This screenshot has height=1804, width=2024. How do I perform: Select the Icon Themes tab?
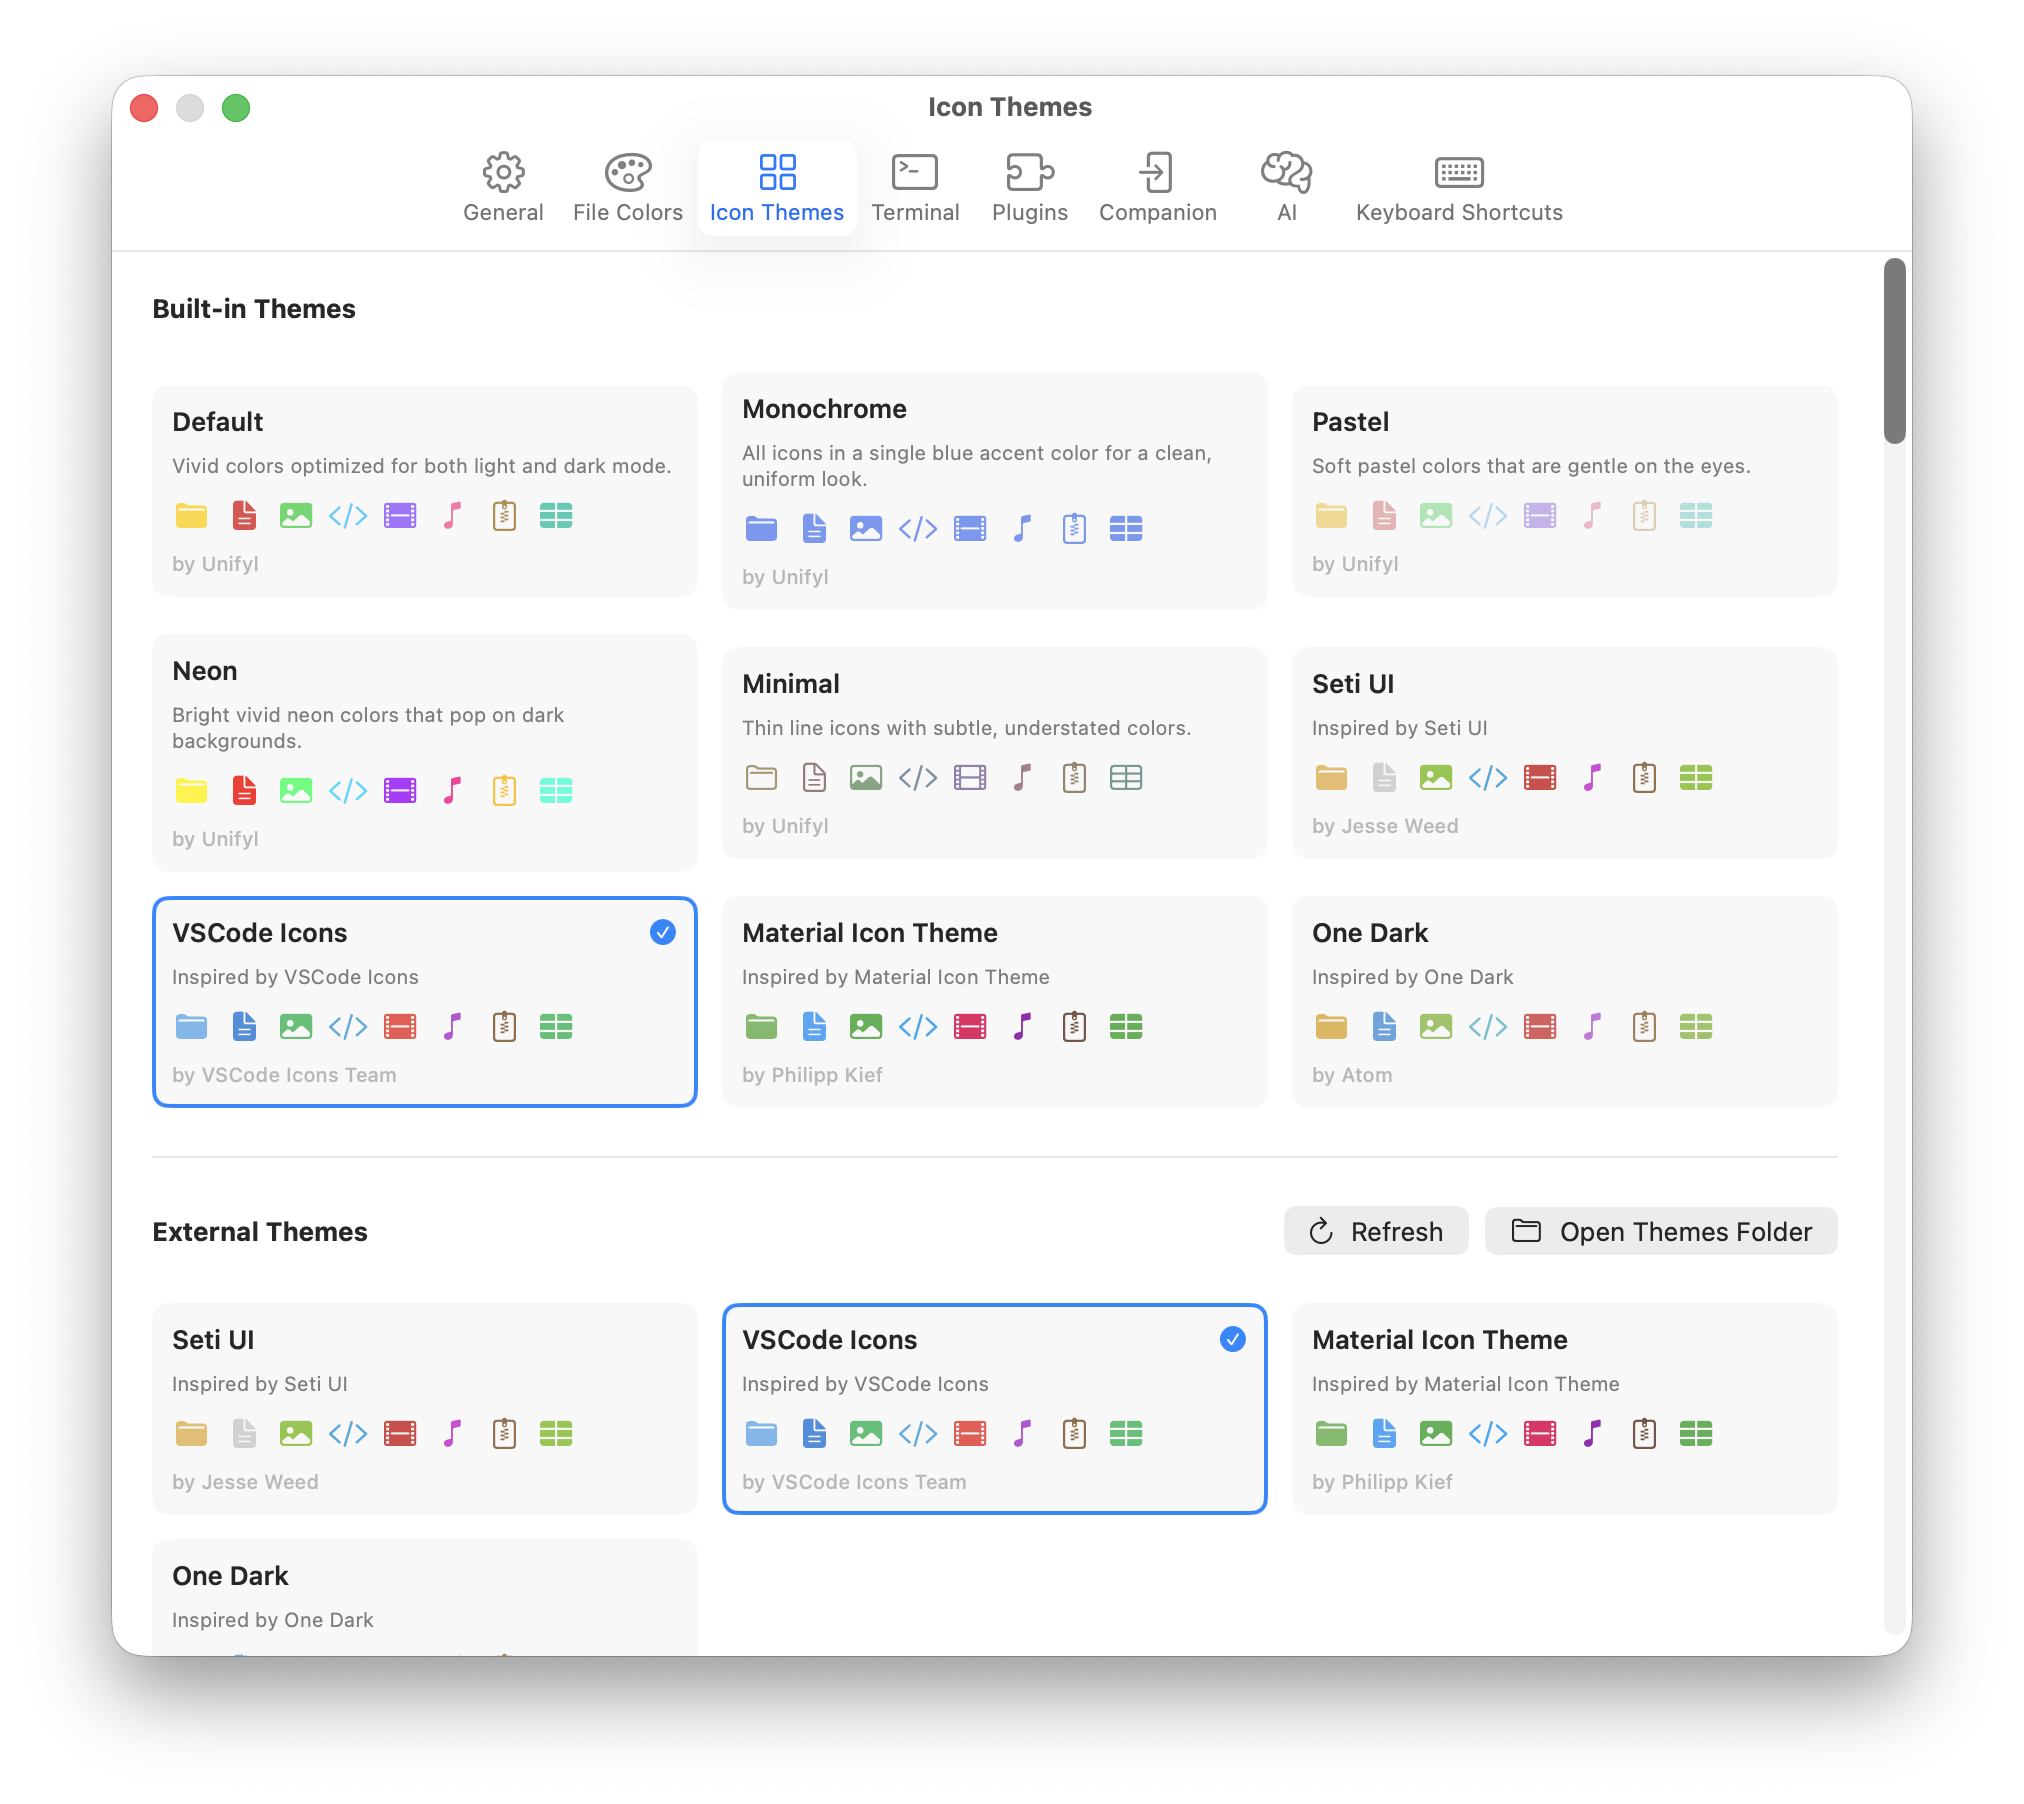777,188
